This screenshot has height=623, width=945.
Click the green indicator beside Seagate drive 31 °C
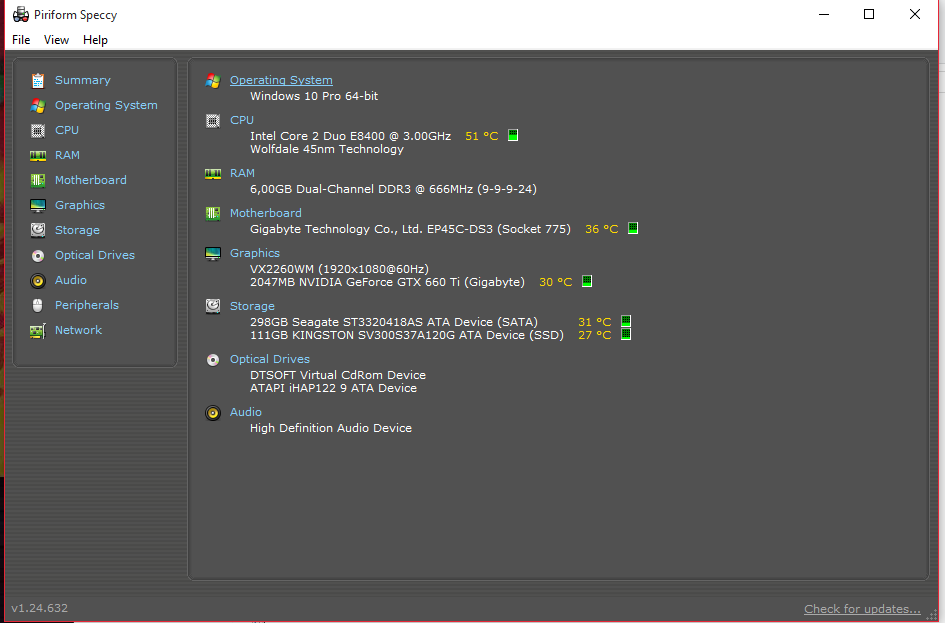point(626,321)
